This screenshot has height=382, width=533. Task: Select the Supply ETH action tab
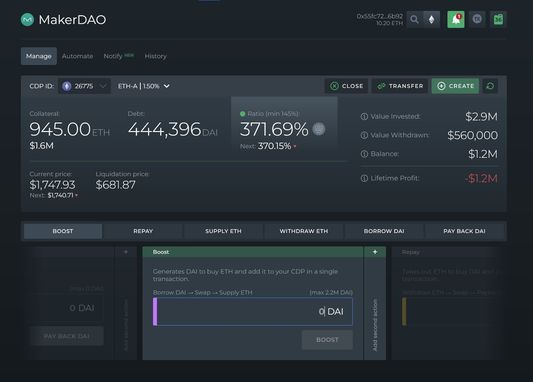pyautogui.click(x=223, y=231)
